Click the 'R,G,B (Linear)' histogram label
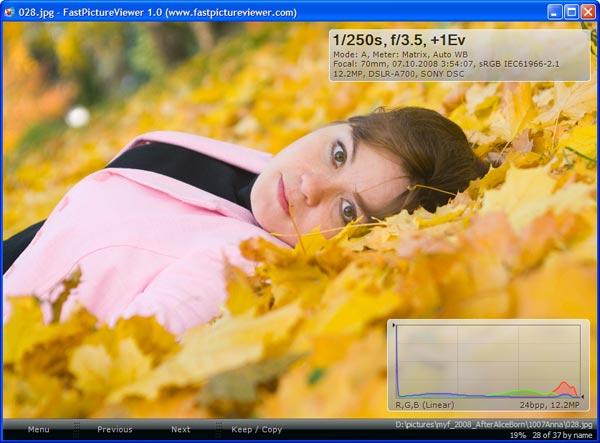This screenshot has height=443, width=600. pyautogui.click(x=425, y=405)
